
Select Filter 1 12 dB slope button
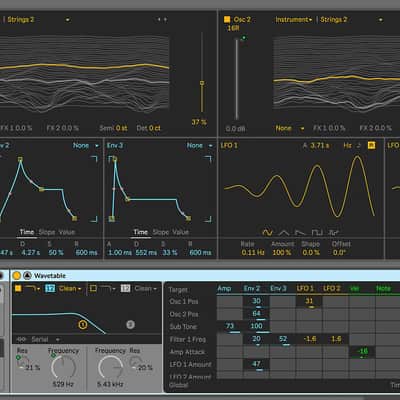pyautogui.click(x=50, y=288)
